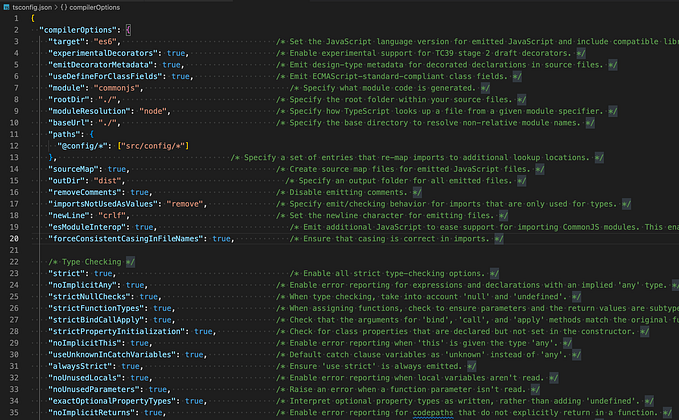Click the opening brace after "compilerOptions" on line 2
The height and width of the screenshot is (420, 679).
(x=129, y=30)
